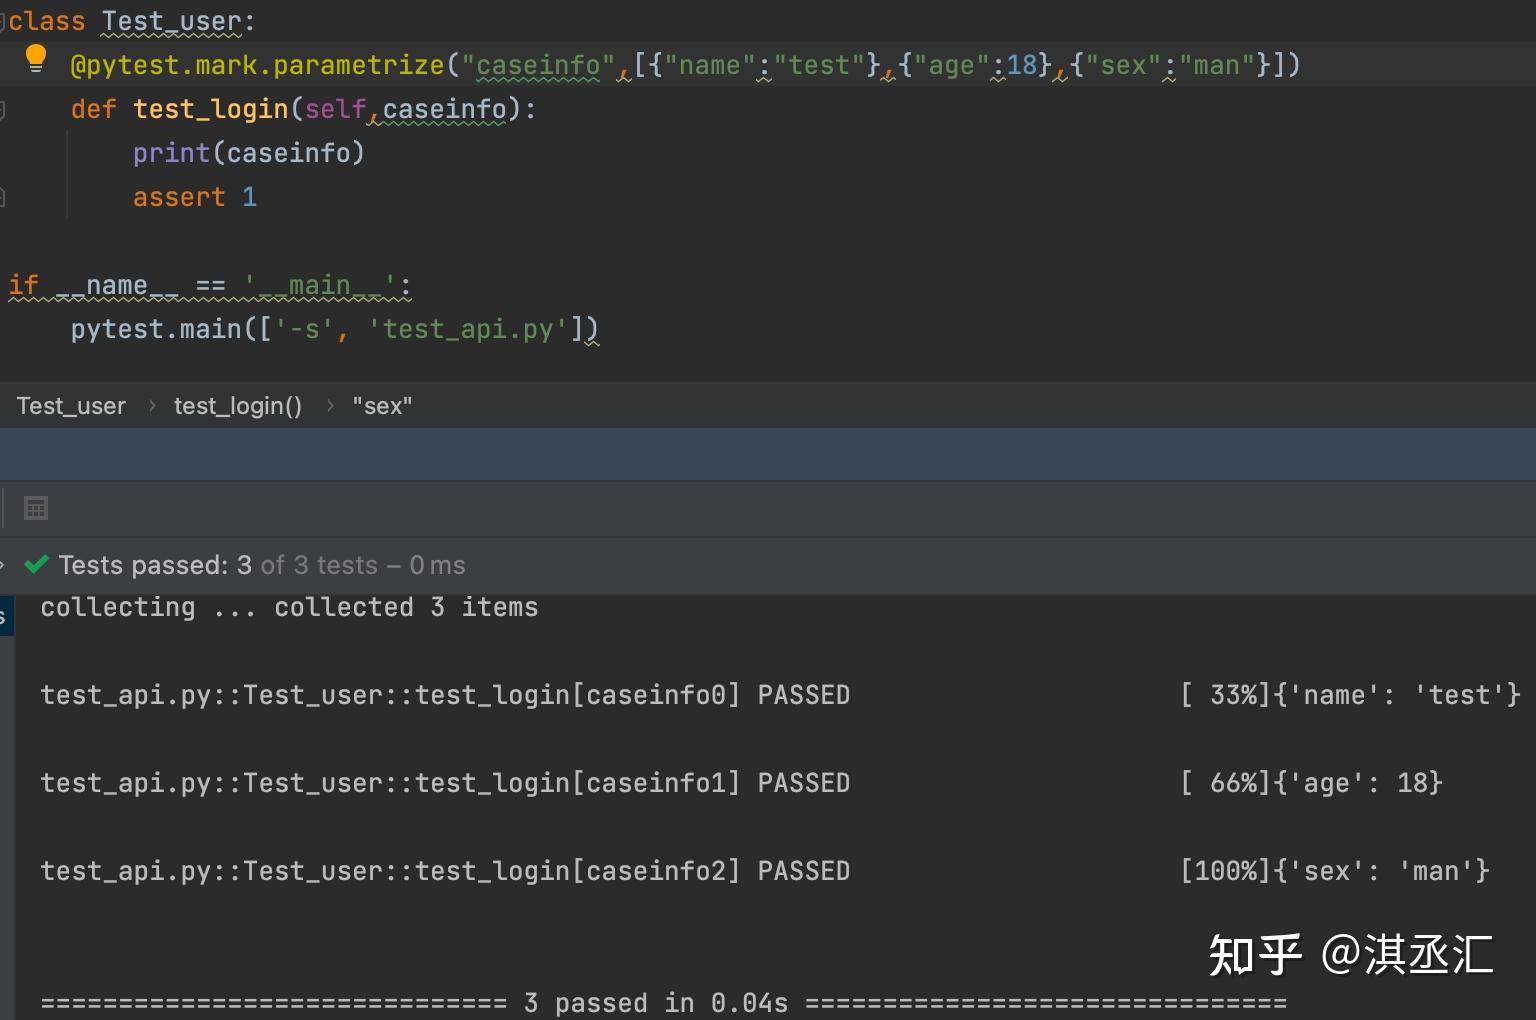The height and width of the screenshot is (1020, 1536).
Task: Click the test_login[caseinfo1] PASSED result line
Action: [445, 783]
